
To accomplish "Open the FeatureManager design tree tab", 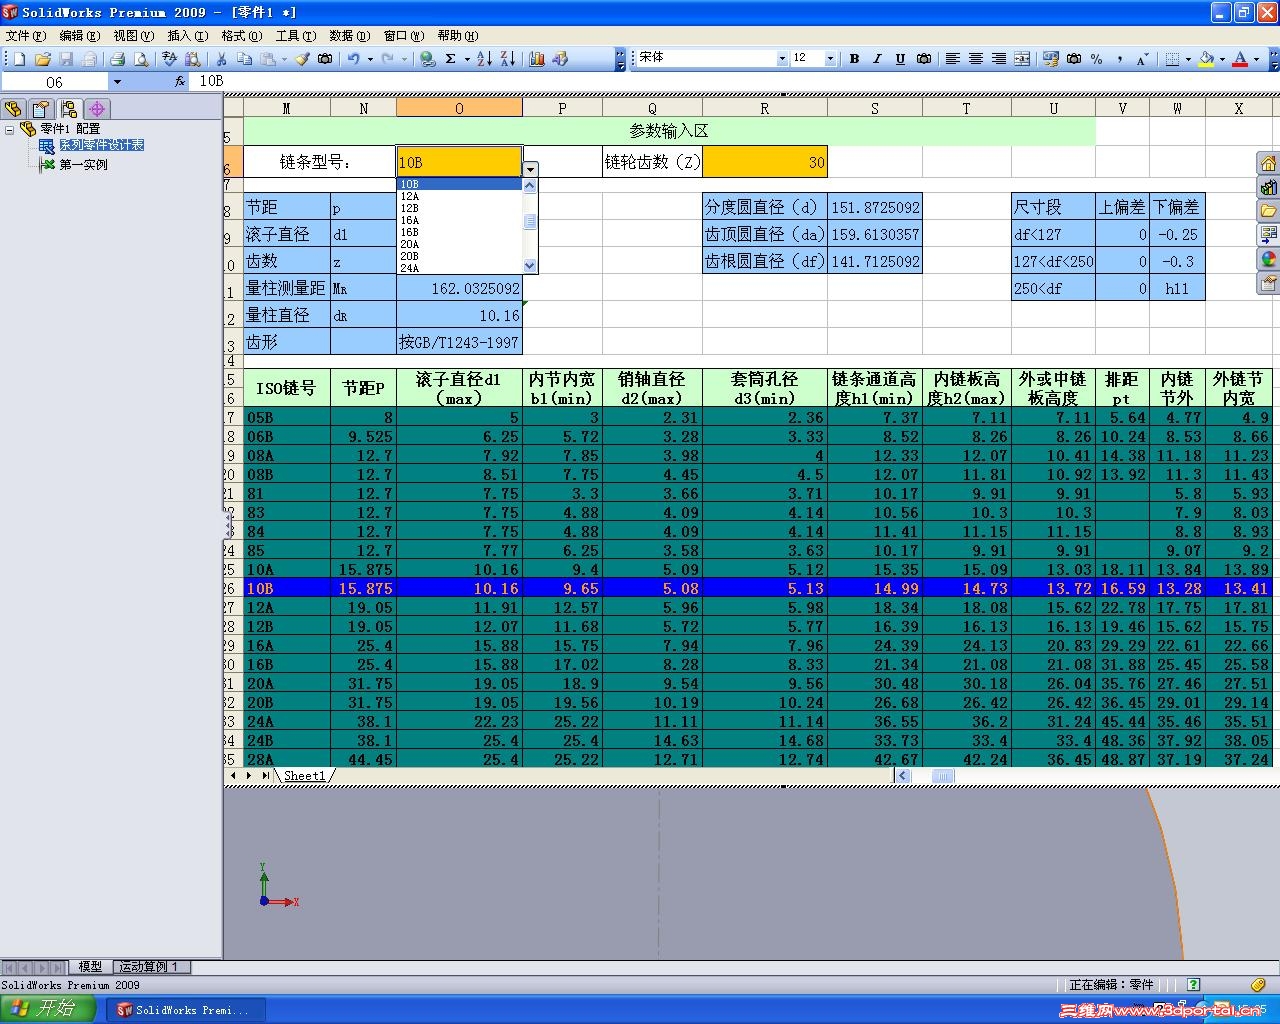I will coord(14,109).
